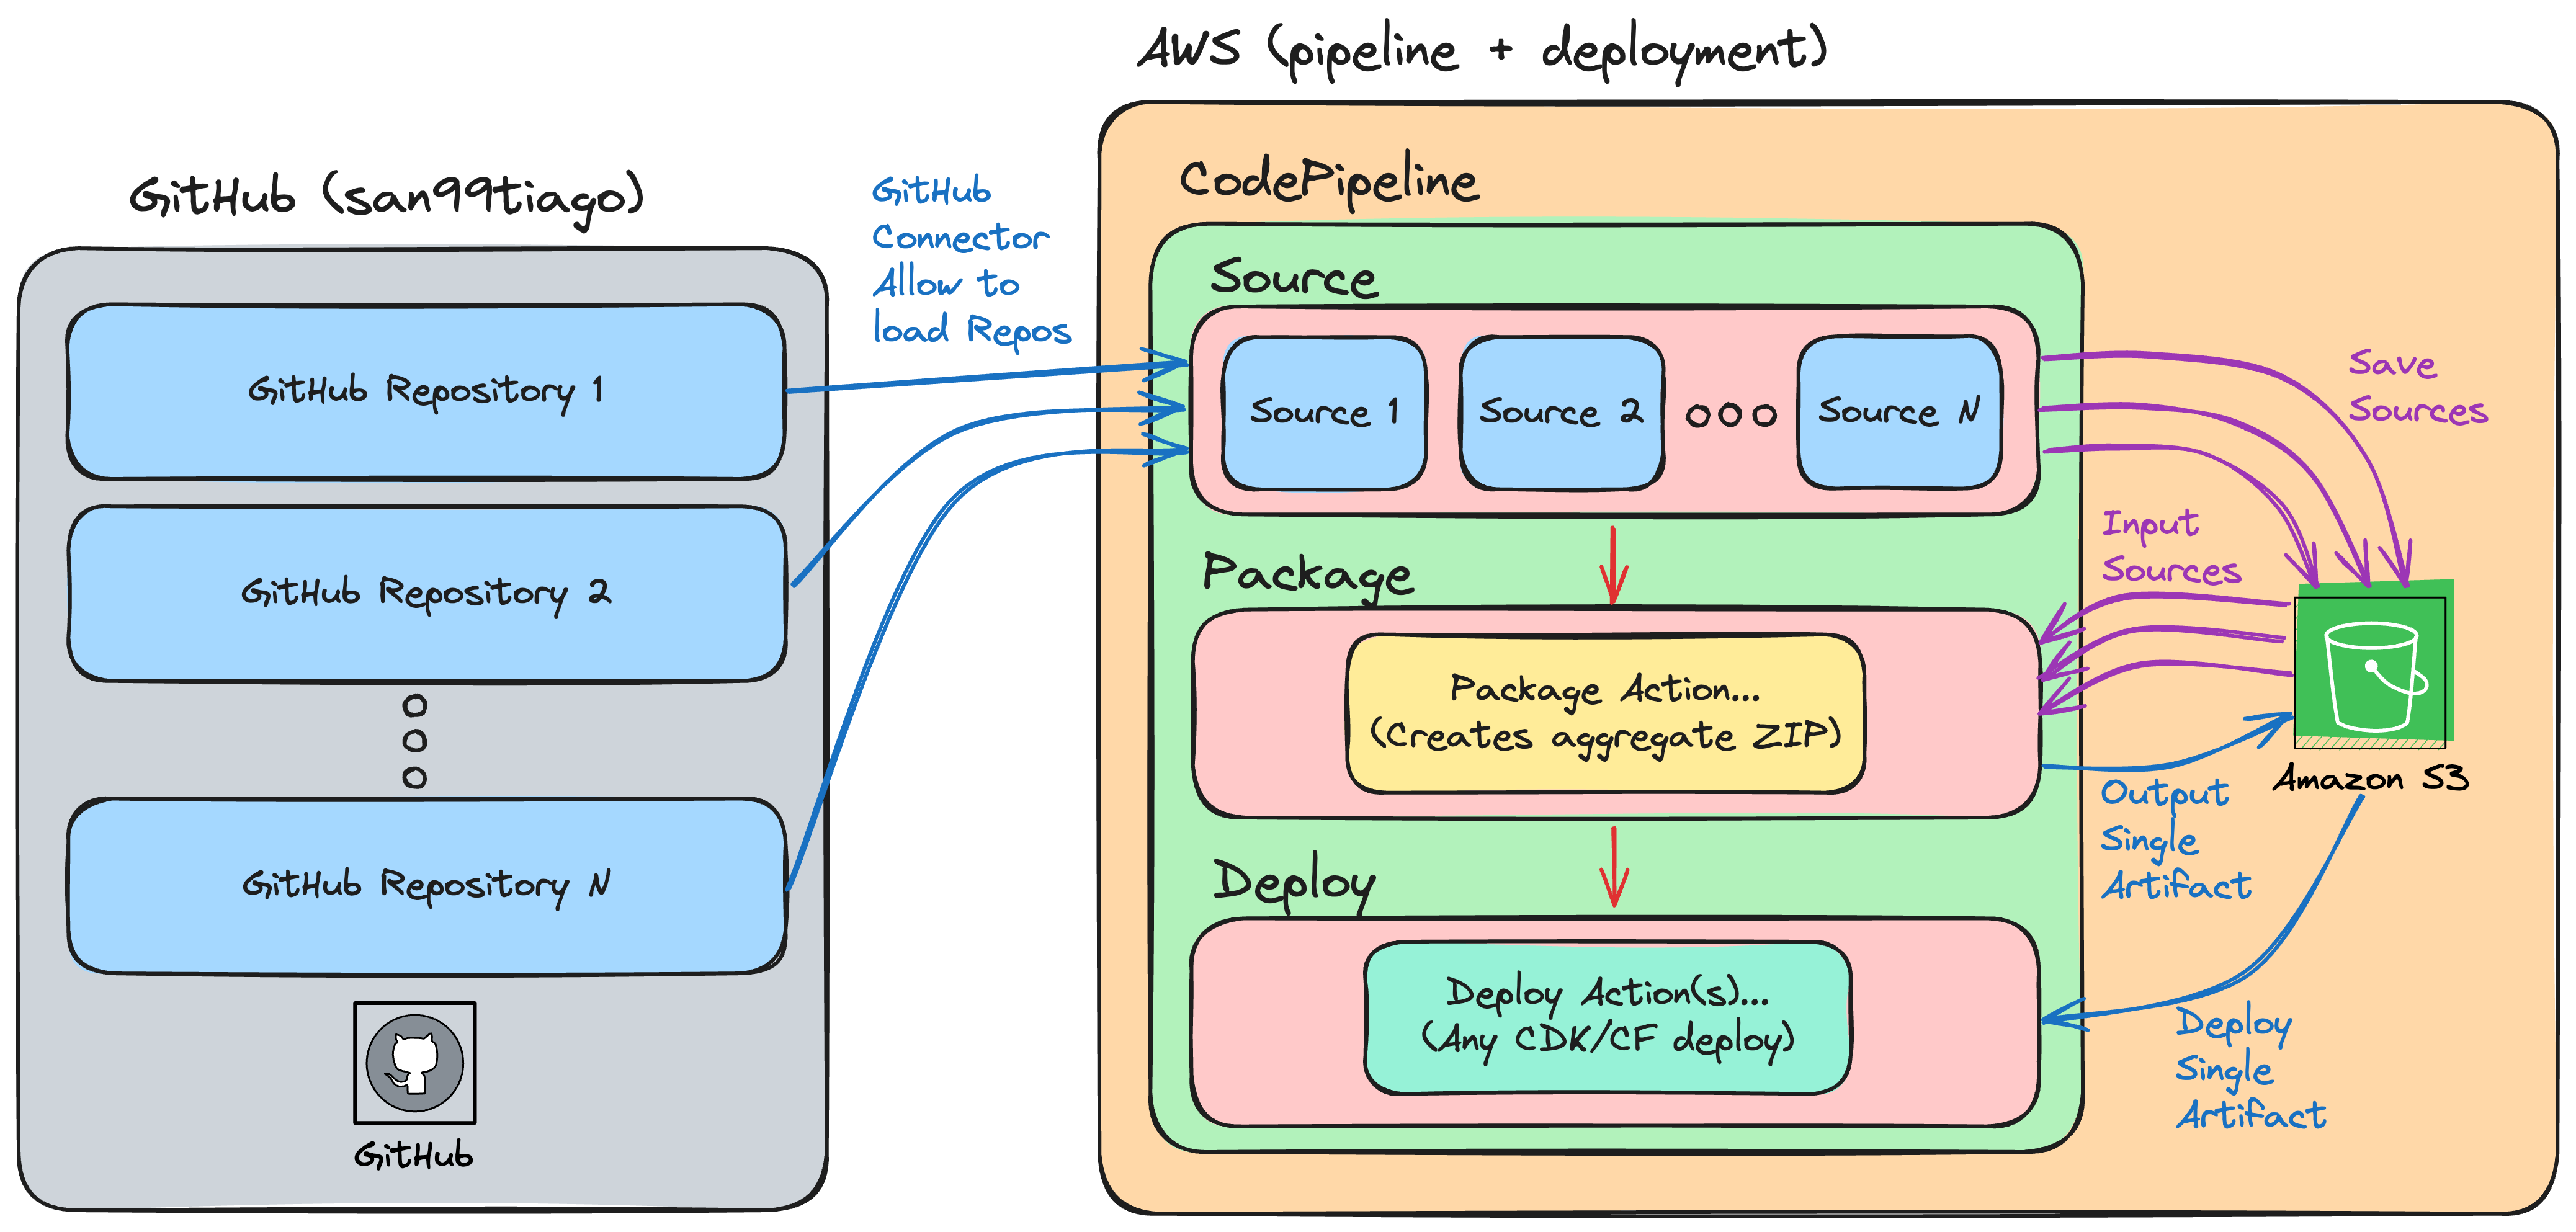This screenshot has width=2576, height=1232.
Task: Click the 'Deploy Single Artifact' blue annotation
Action: point(2251,1068)
